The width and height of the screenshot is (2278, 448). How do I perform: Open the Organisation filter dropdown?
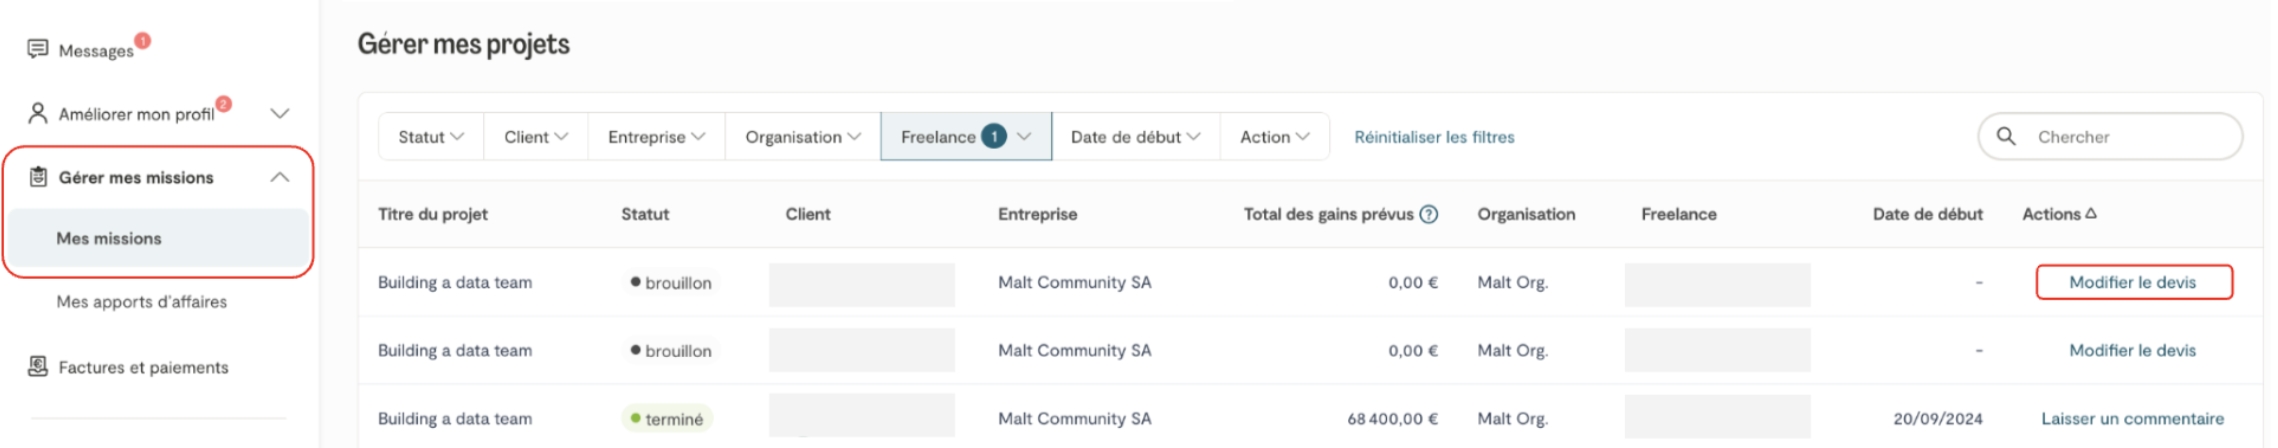point(802,137)
